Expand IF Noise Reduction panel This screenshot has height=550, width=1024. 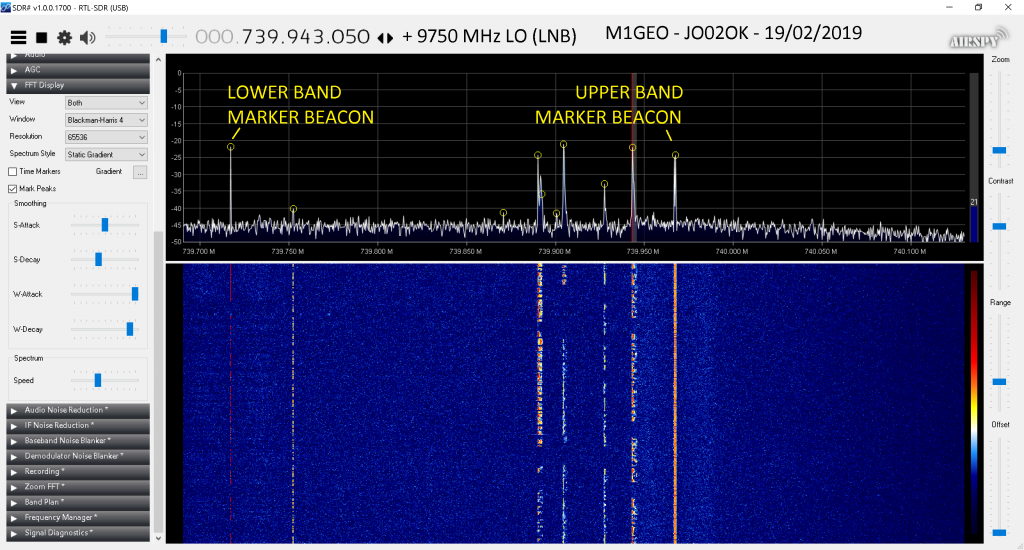(x=78, y=425)
